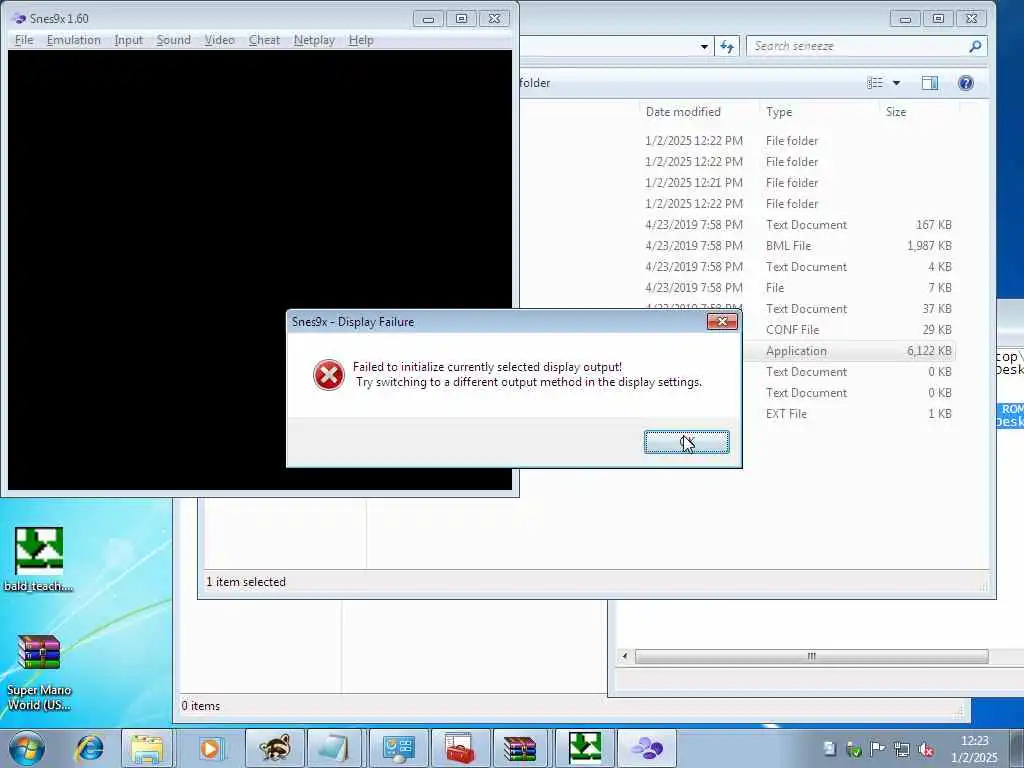This screenshot has width=1024, height=768.
Task: Open the Cheat menu in Snes9x
Action: point(264,40)
